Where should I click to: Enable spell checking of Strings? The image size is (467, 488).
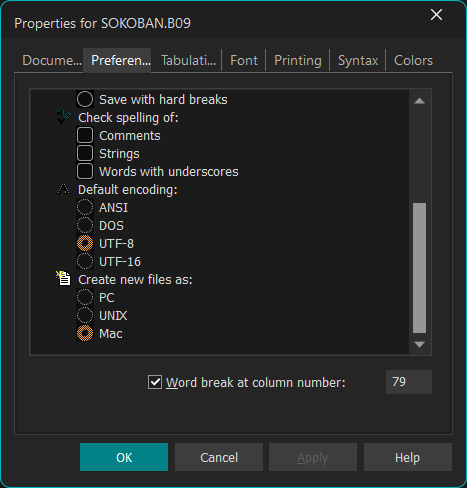[x=85, y=153]
